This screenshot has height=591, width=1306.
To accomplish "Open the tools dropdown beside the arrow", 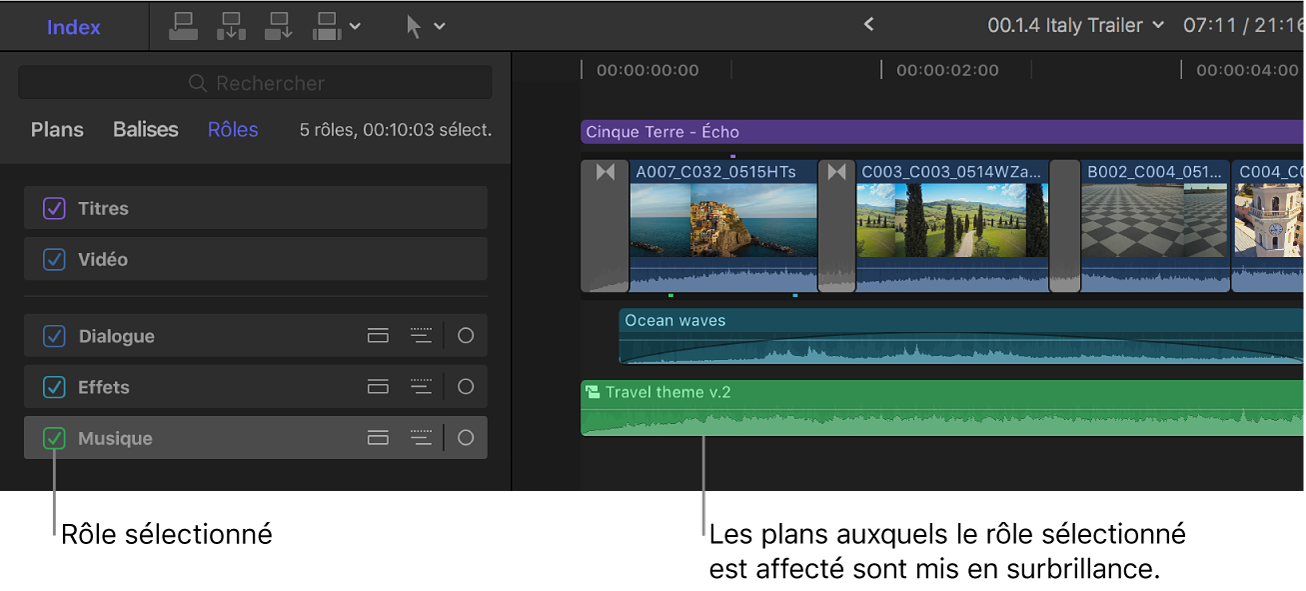I will point(437,26).
